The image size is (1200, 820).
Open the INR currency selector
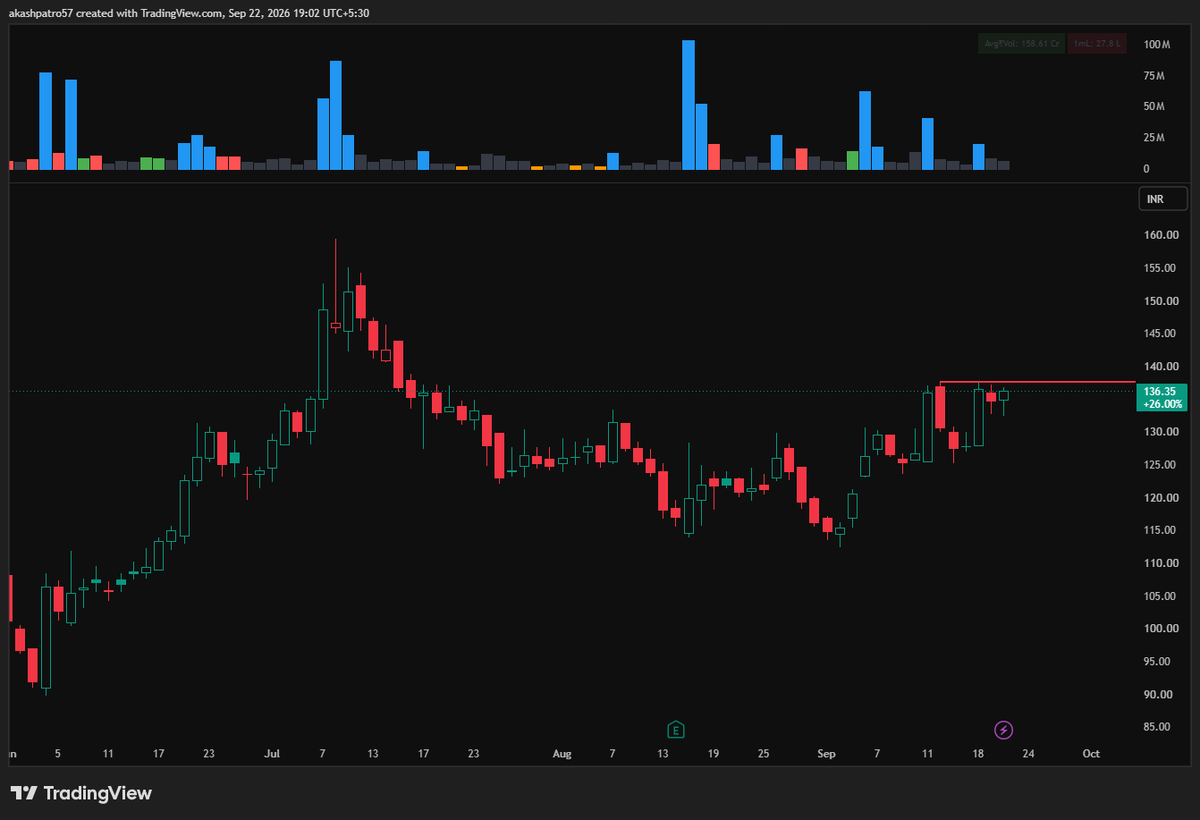(1162, 199)
